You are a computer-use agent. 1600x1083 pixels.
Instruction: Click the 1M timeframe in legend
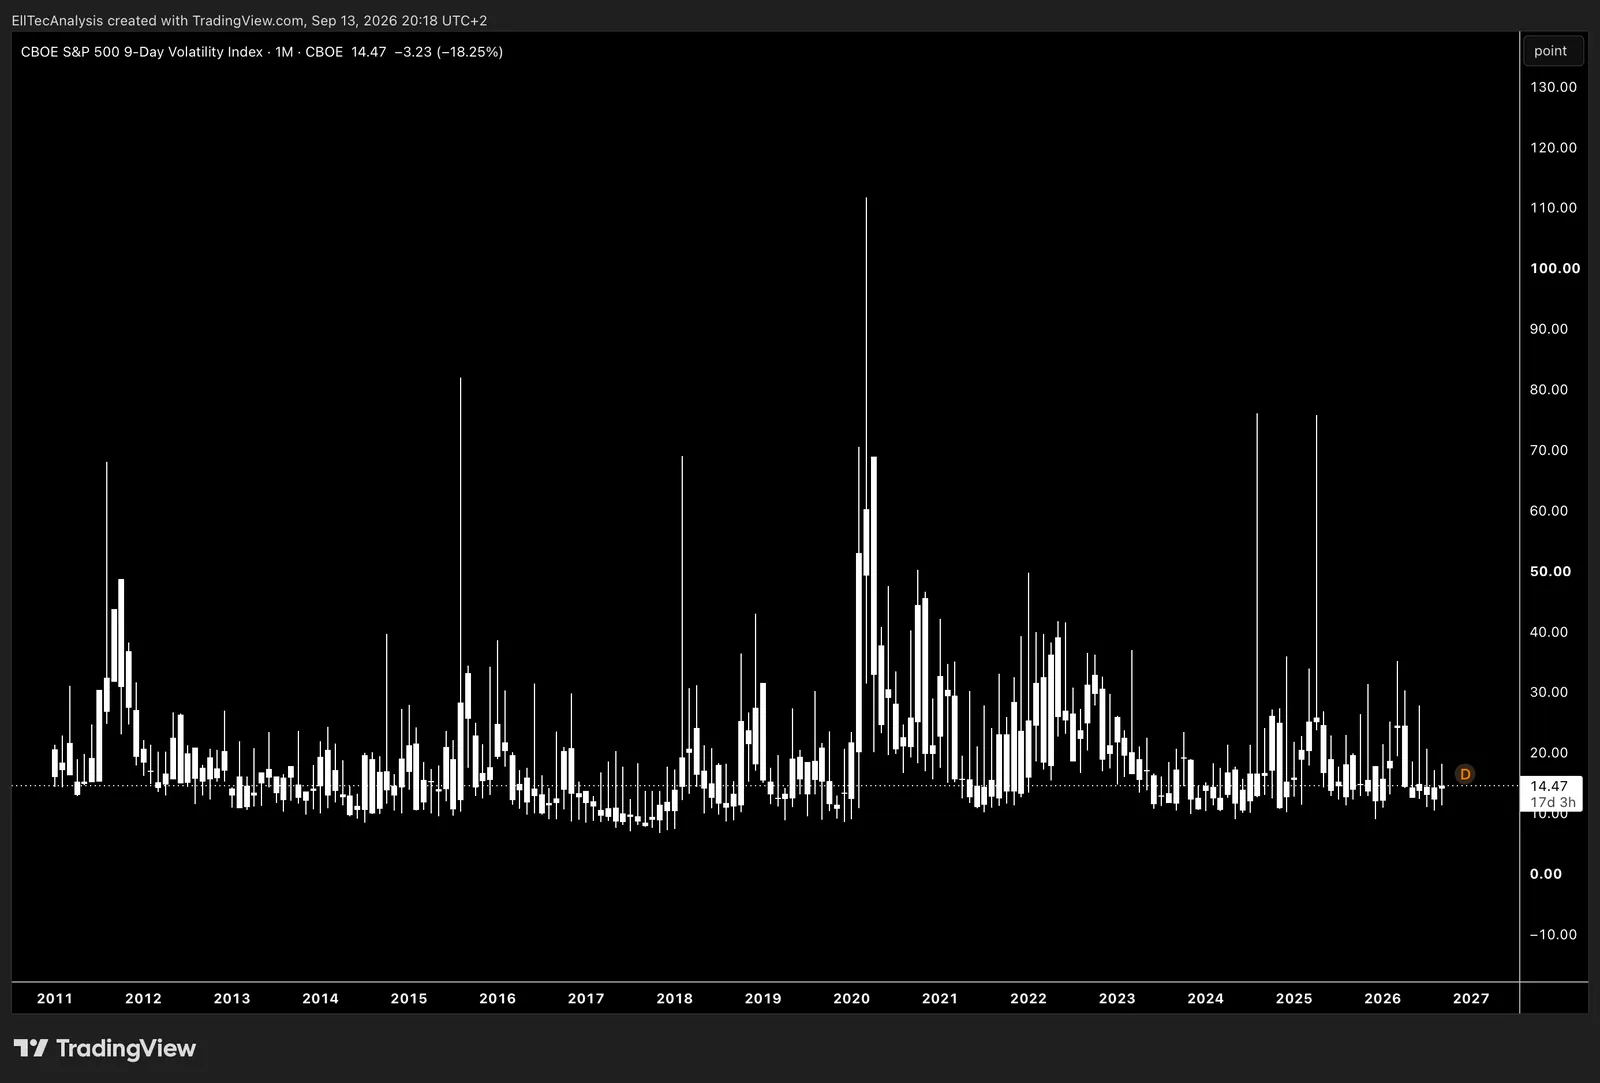click(x=285, y=52)
